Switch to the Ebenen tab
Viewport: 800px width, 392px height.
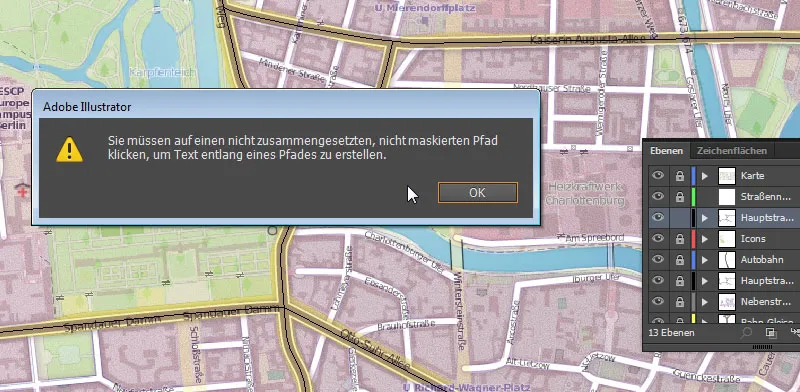click(x=666, y=151)
